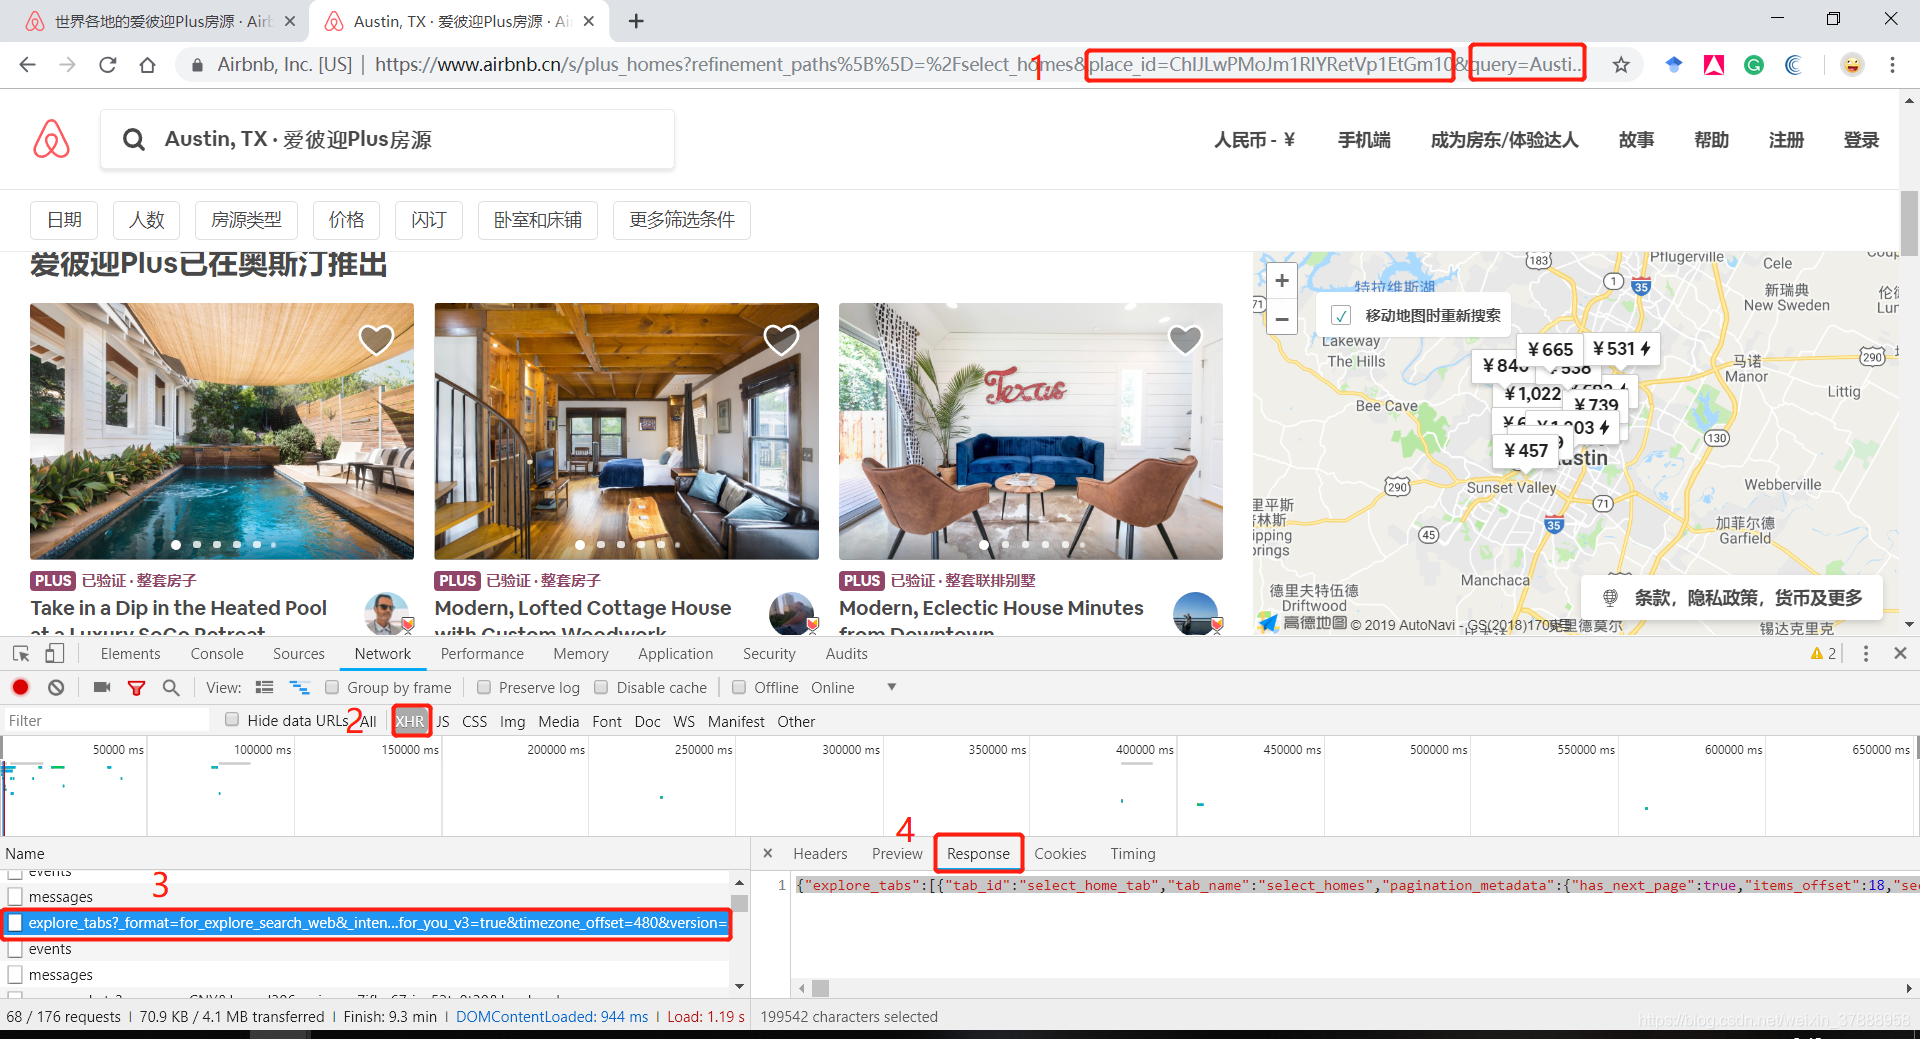Viewport: 1920px width, 1039px height.
Task: Click the search magnifier in the Airbnb search box
Action: (134, 140)
